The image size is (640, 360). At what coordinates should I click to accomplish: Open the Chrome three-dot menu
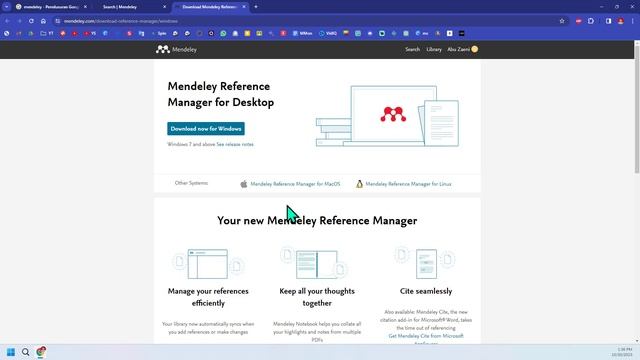tap(633, 21)
